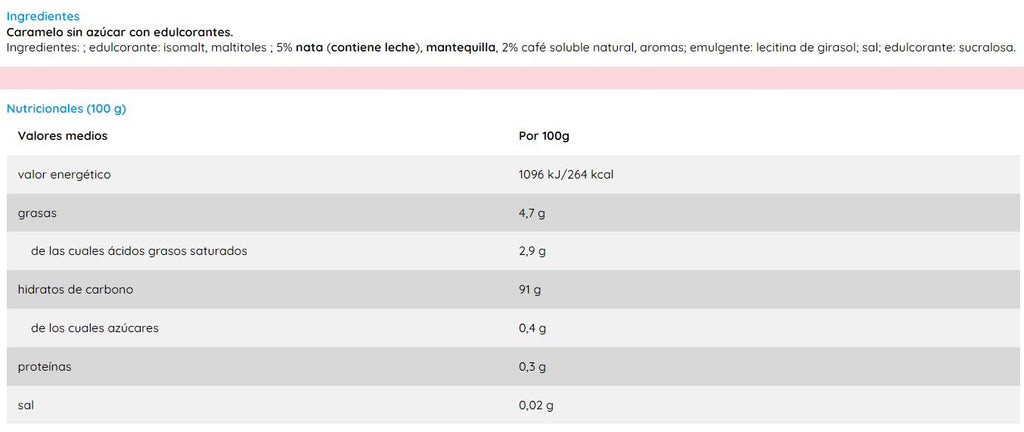Click the Por 100g column header
The width and height of the screenshot is (1024, 432).
(x=544, y=136)
